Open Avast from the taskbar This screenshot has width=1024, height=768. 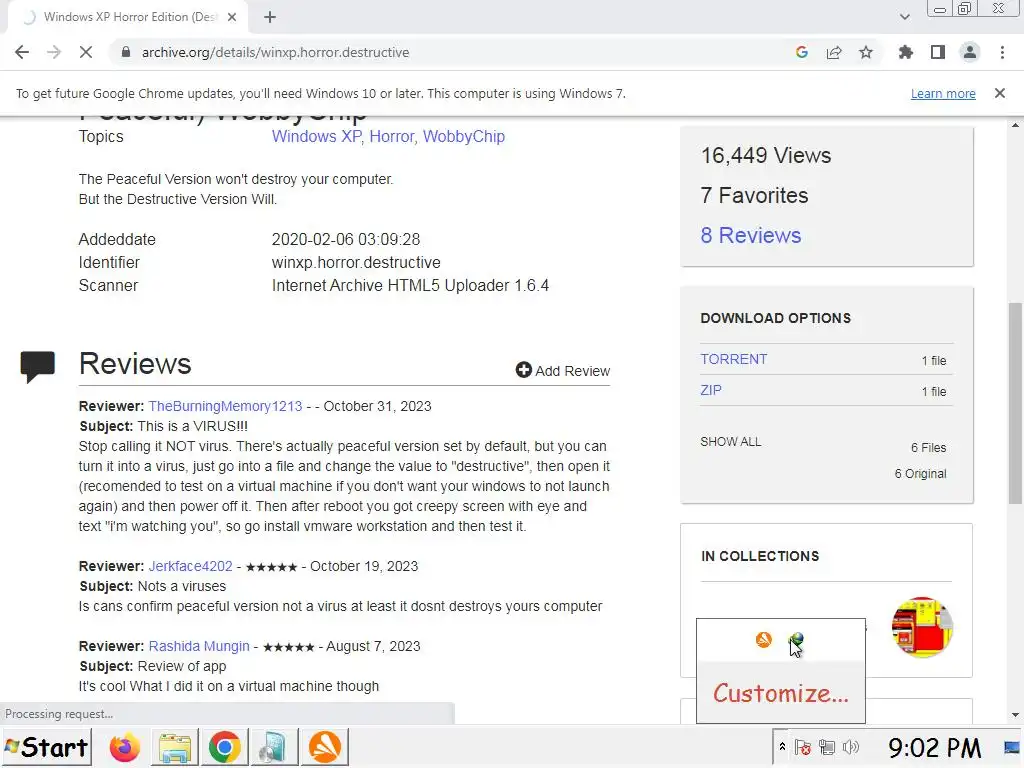324,747
